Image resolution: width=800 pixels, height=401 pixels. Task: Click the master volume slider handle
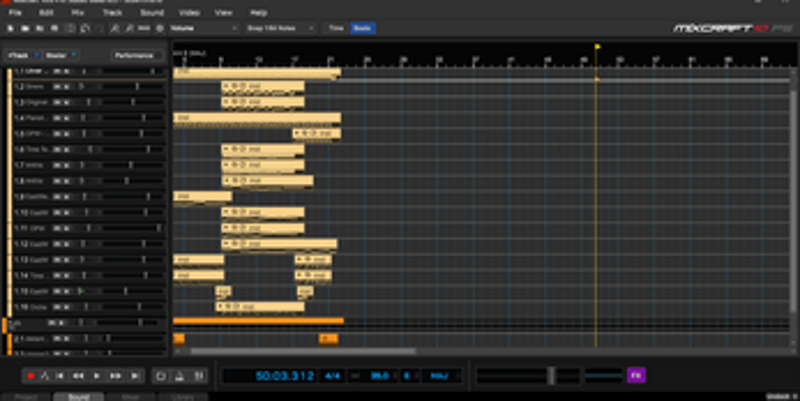550,375
